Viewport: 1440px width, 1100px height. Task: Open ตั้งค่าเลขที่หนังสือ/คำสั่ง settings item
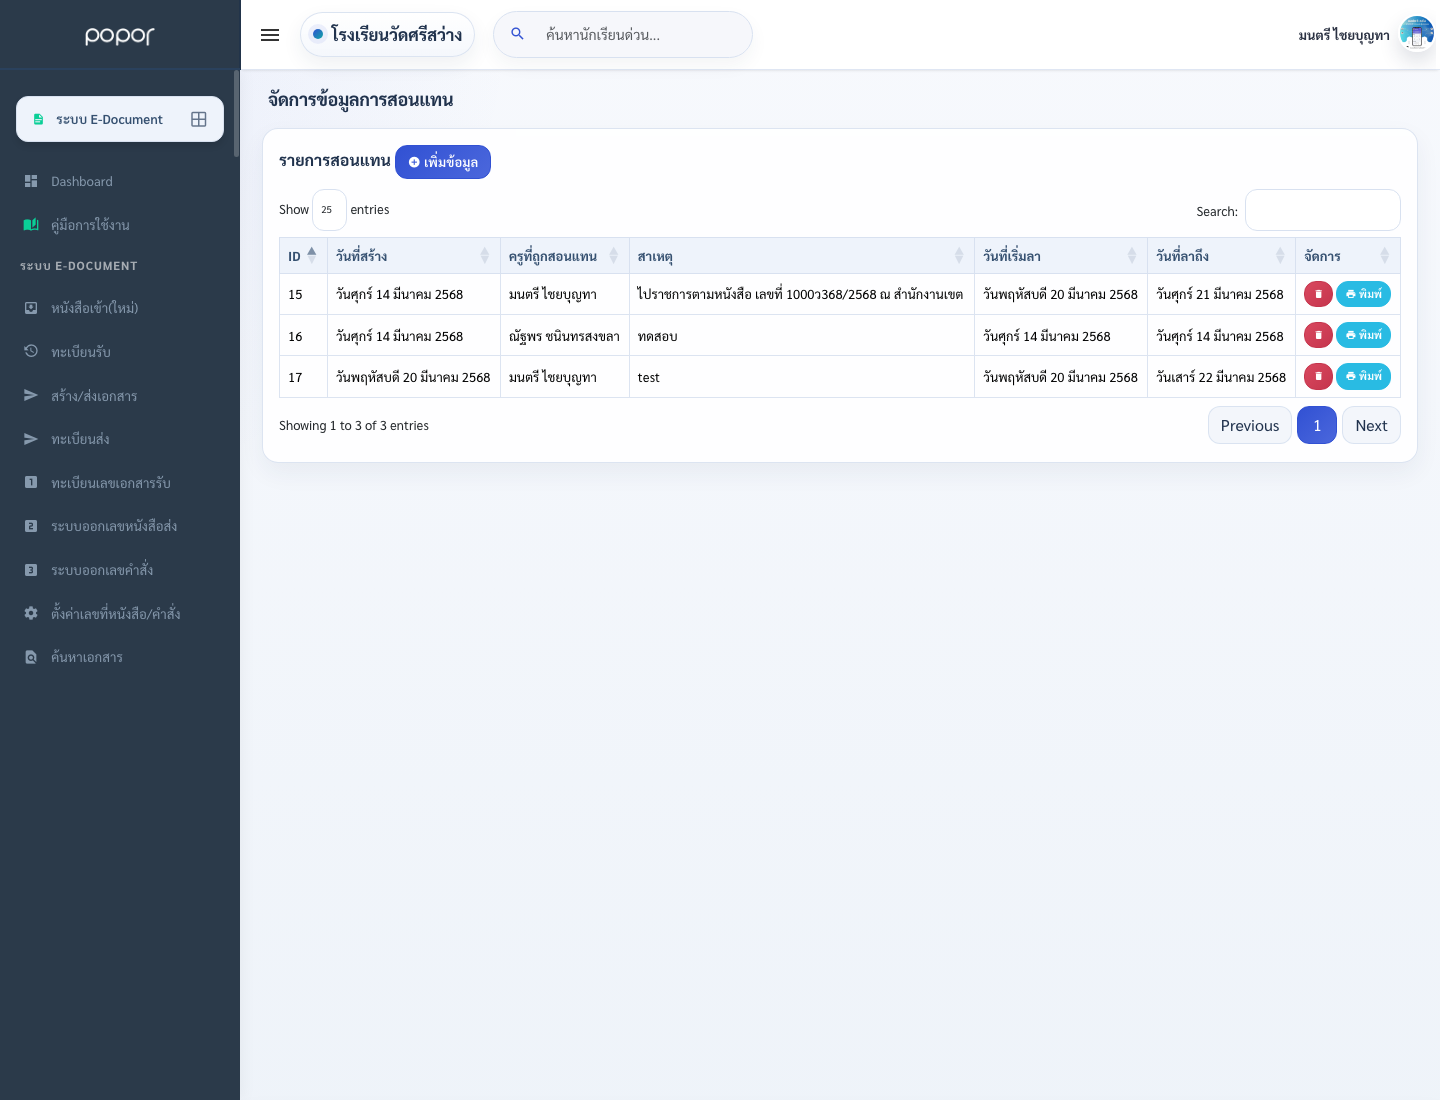pyautogui.click(x=115, y=613)
